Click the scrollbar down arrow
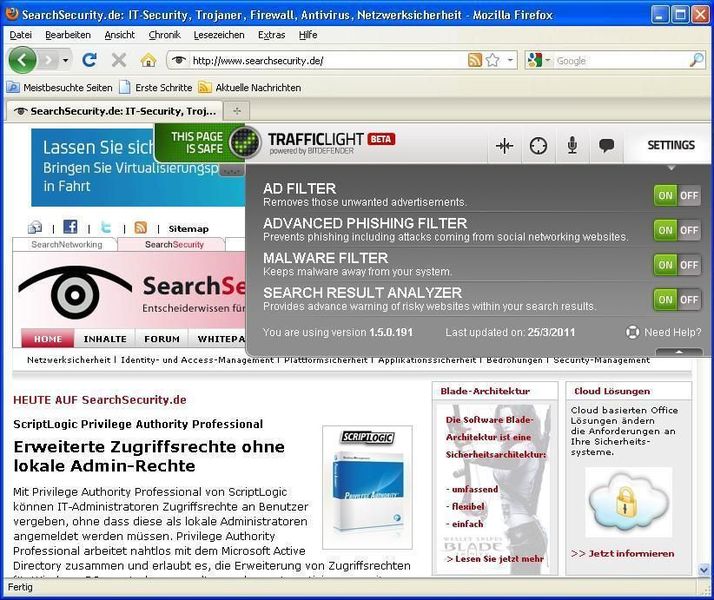Viewport: 714px width, 600px height. point(704,570)
